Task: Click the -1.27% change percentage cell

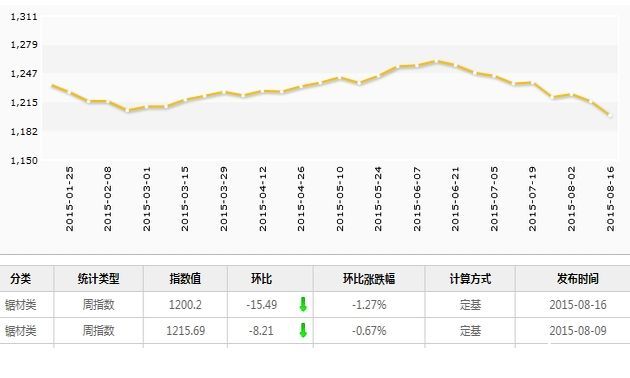Action: point(369,304)
